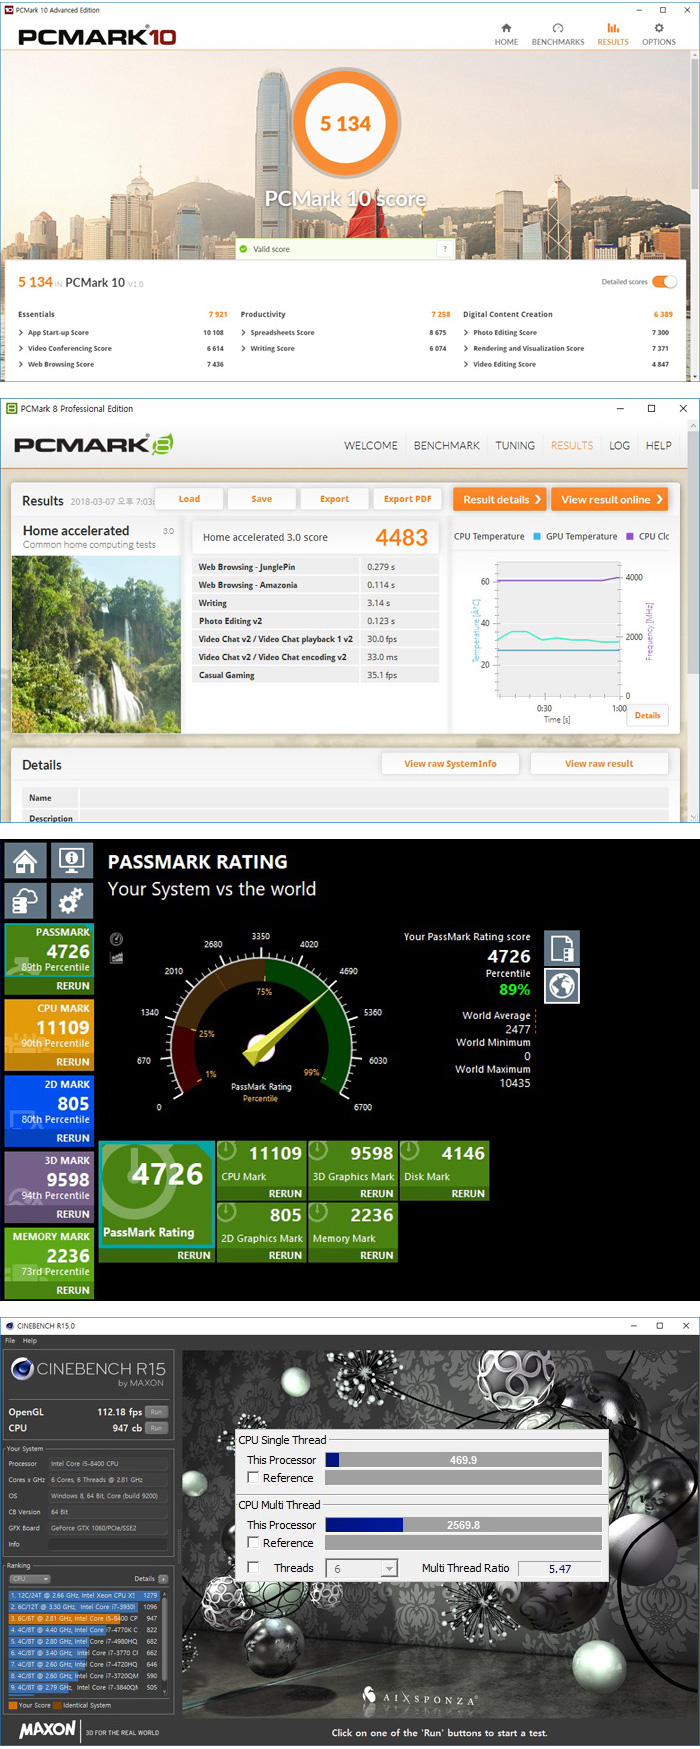Click This Processor single thread bar 469.9

coord(464,1460)
